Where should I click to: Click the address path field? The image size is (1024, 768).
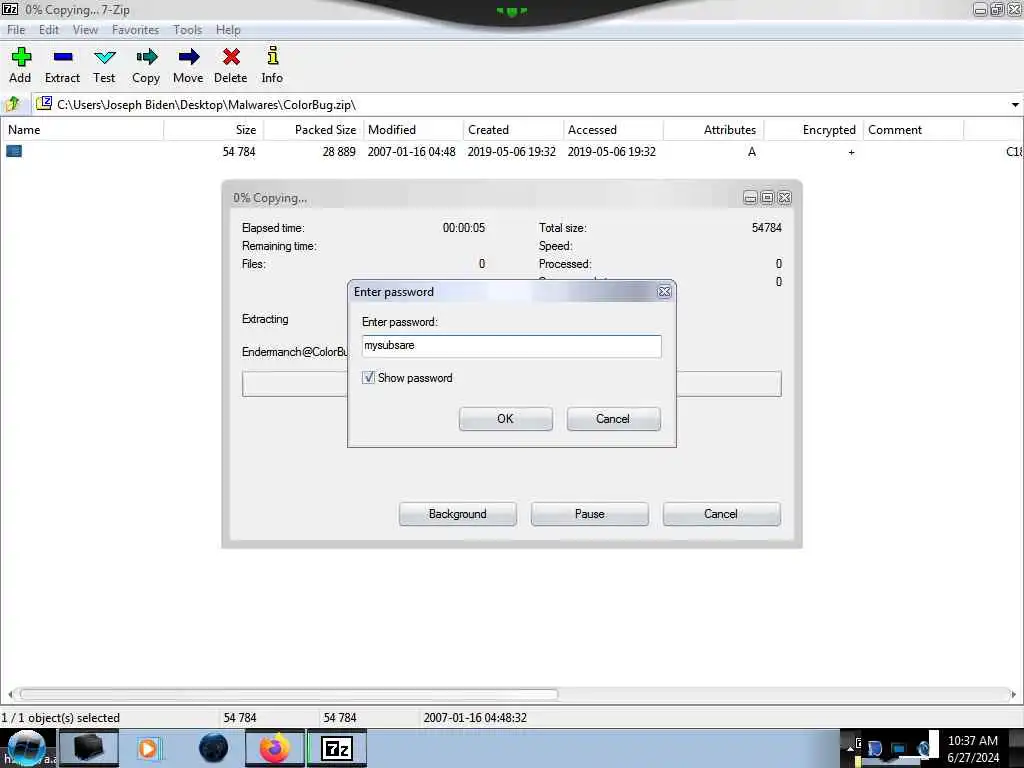[x=522, y=104]
